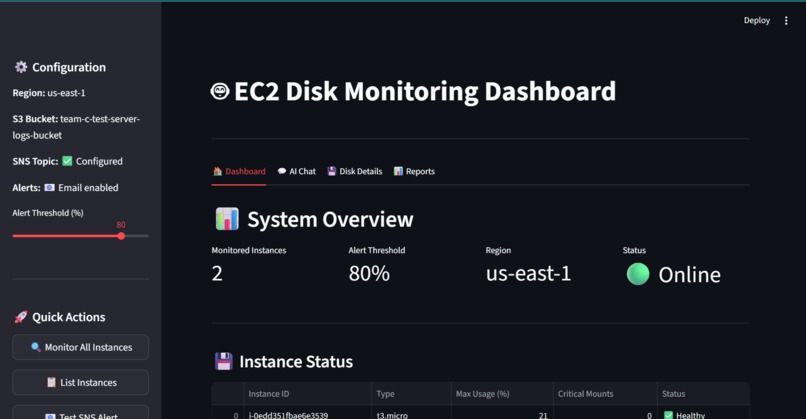
Task: Click the green Healthy status checkmark
Action: (668, 415)
